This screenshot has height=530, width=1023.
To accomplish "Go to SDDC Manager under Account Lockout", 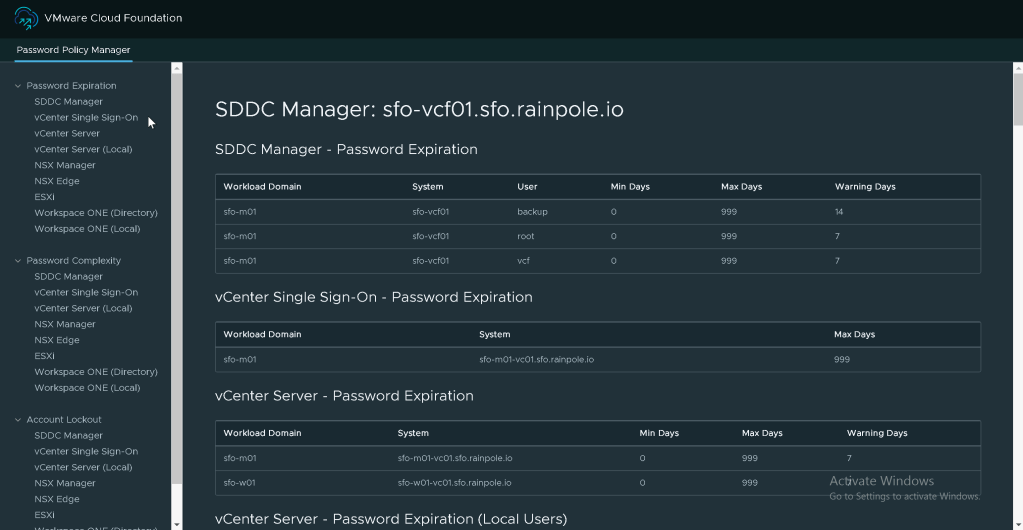I will pos(68,436).
